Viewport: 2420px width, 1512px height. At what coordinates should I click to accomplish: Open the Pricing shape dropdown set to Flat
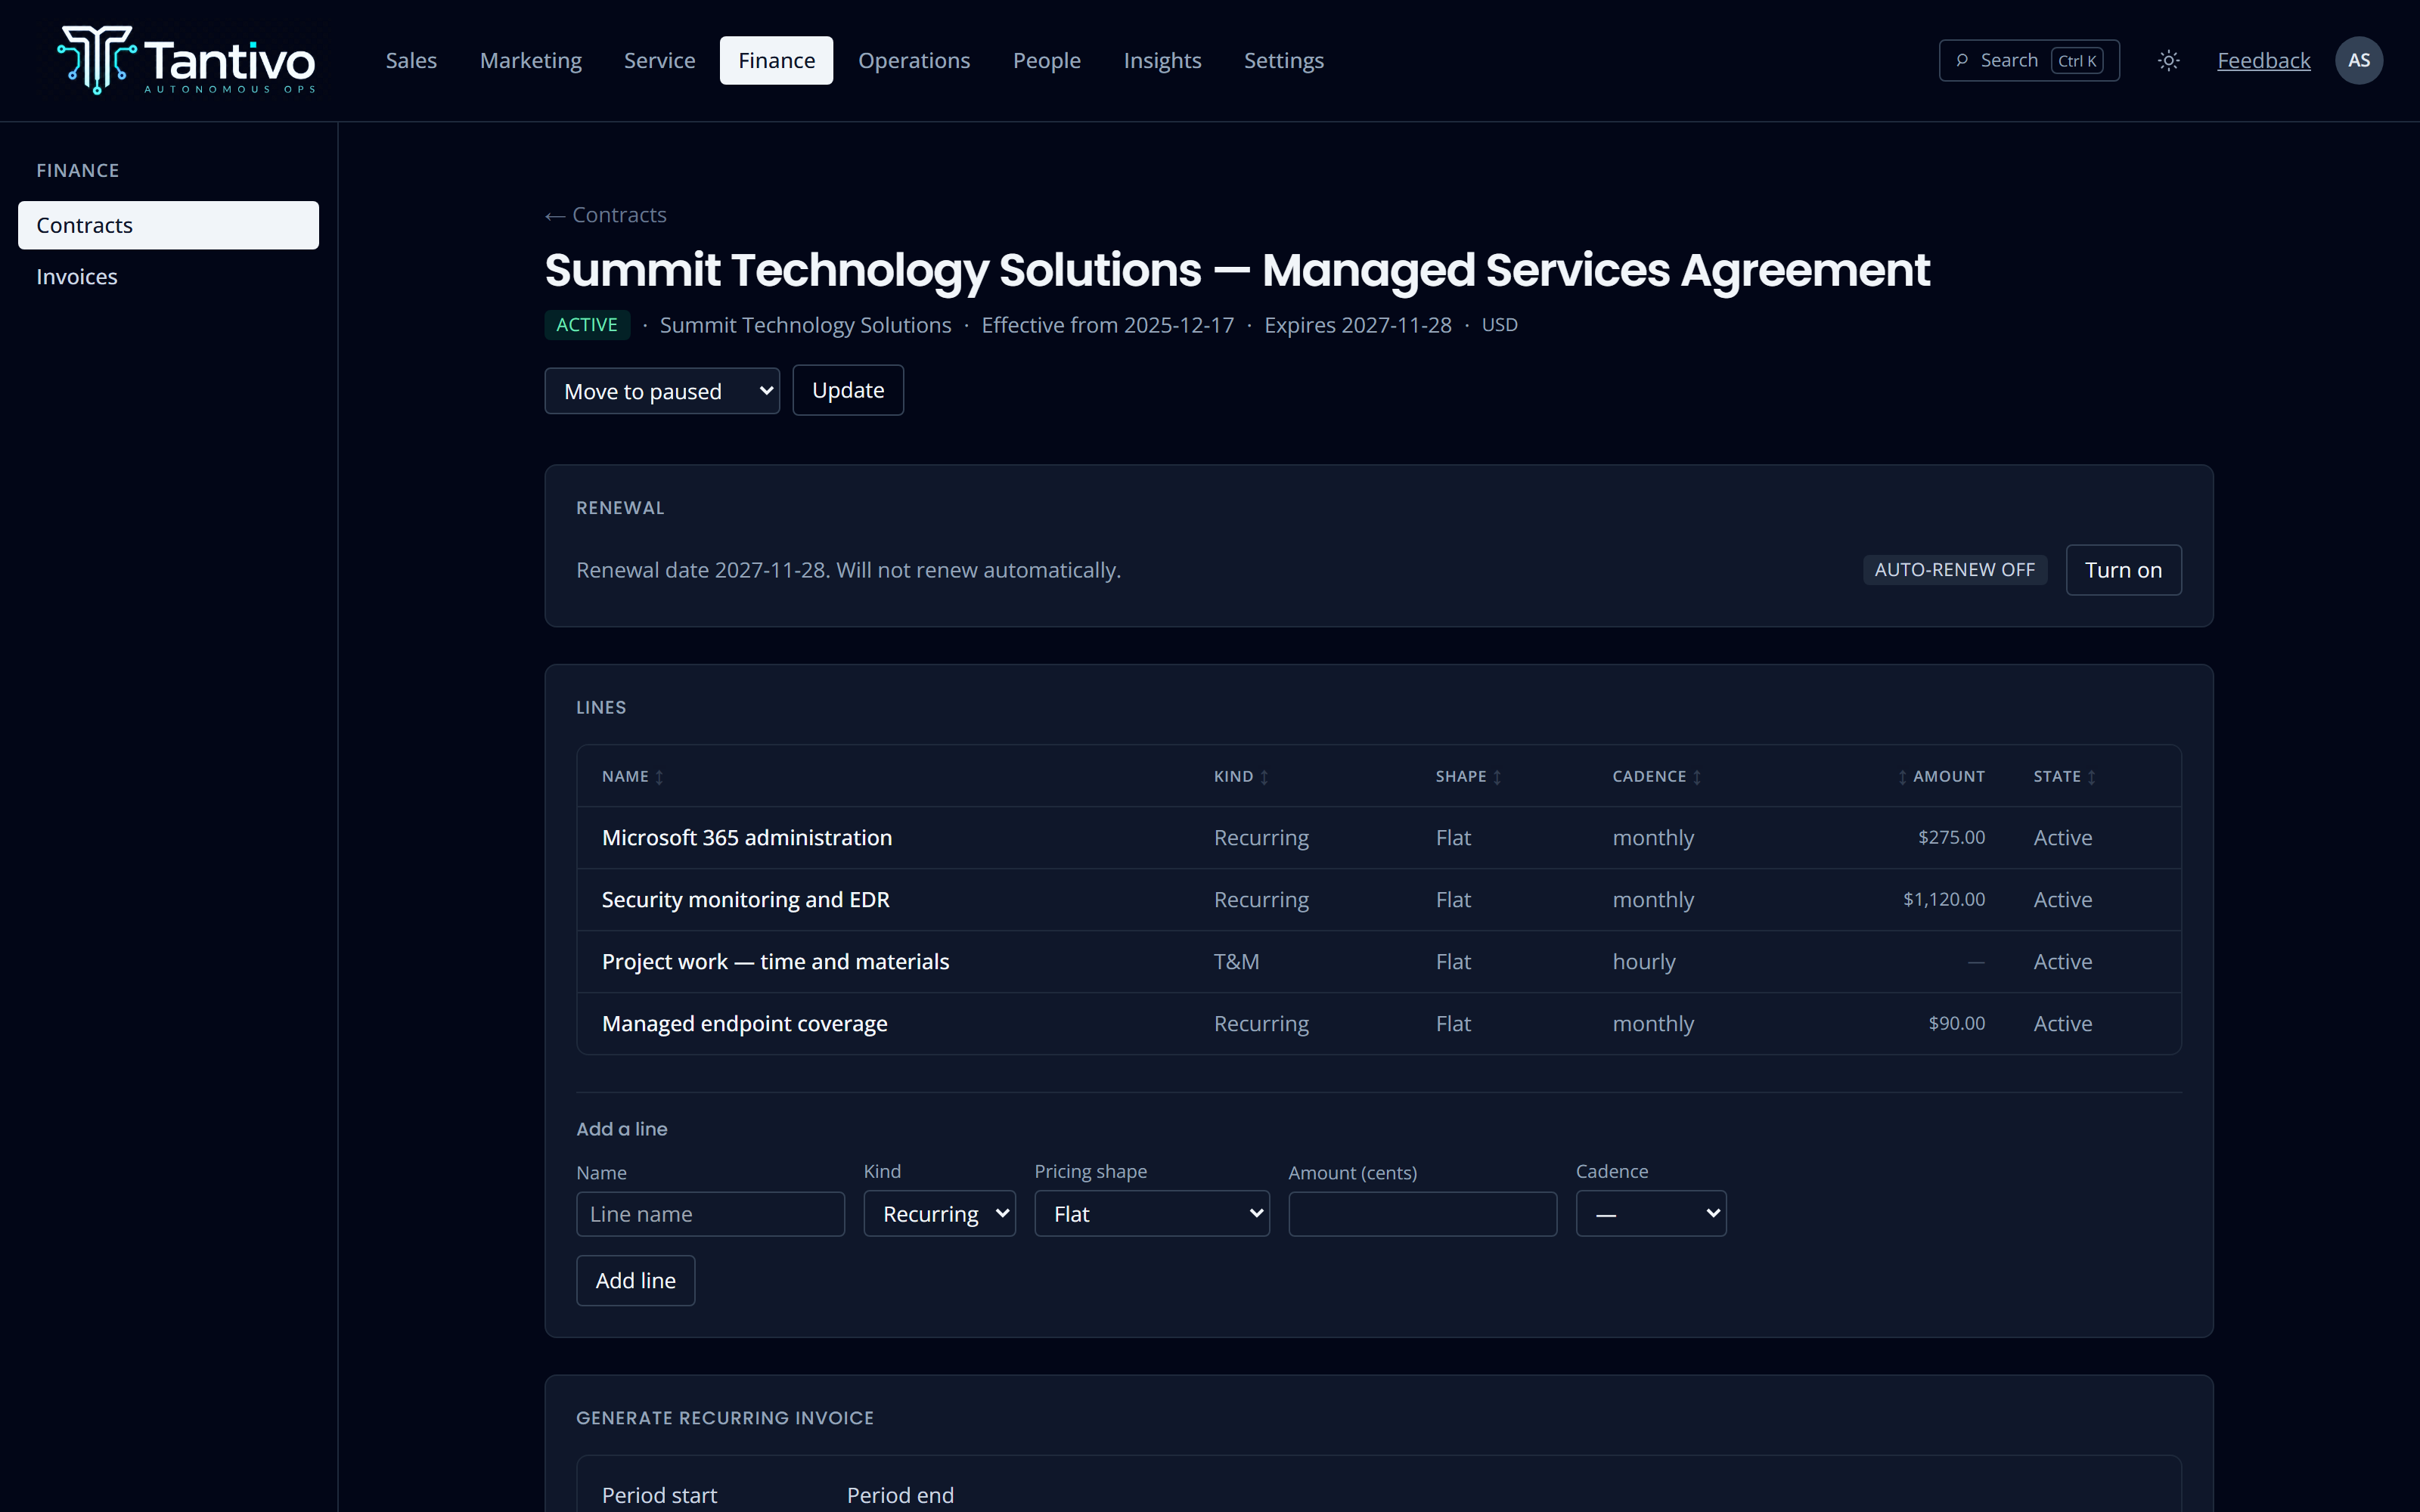coord(1152,1214)
